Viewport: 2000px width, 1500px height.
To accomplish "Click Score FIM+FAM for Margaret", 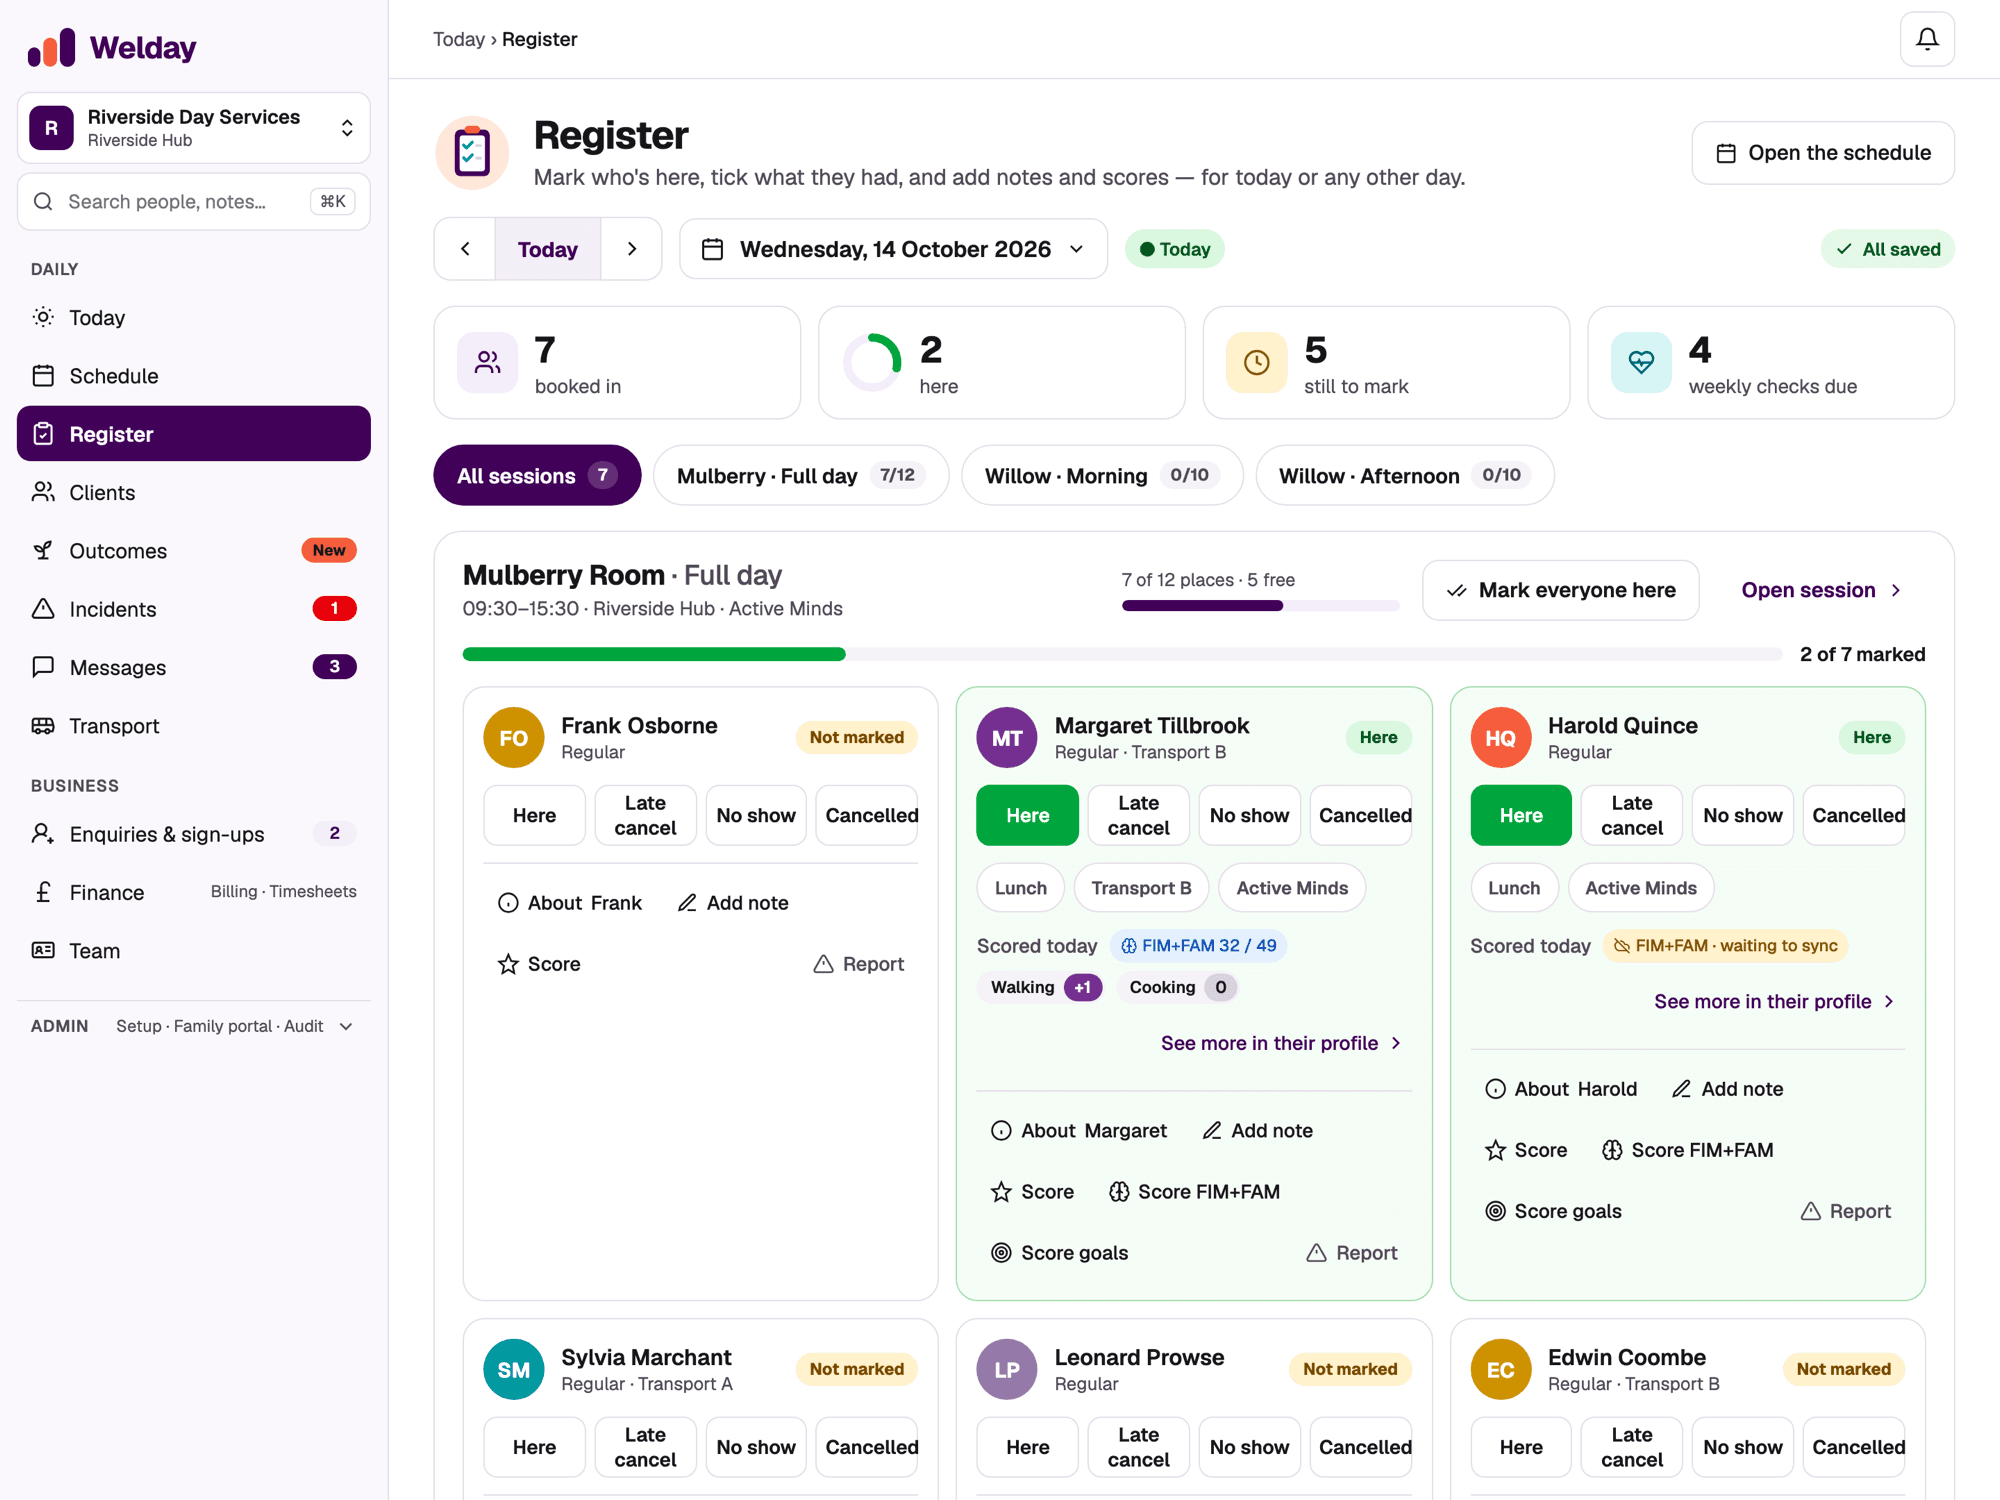I will pos(1194,1191).
